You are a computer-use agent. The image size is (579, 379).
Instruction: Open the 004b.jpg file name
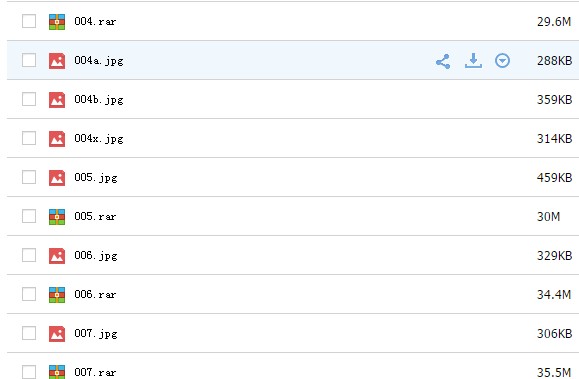(x=99, y=100)
